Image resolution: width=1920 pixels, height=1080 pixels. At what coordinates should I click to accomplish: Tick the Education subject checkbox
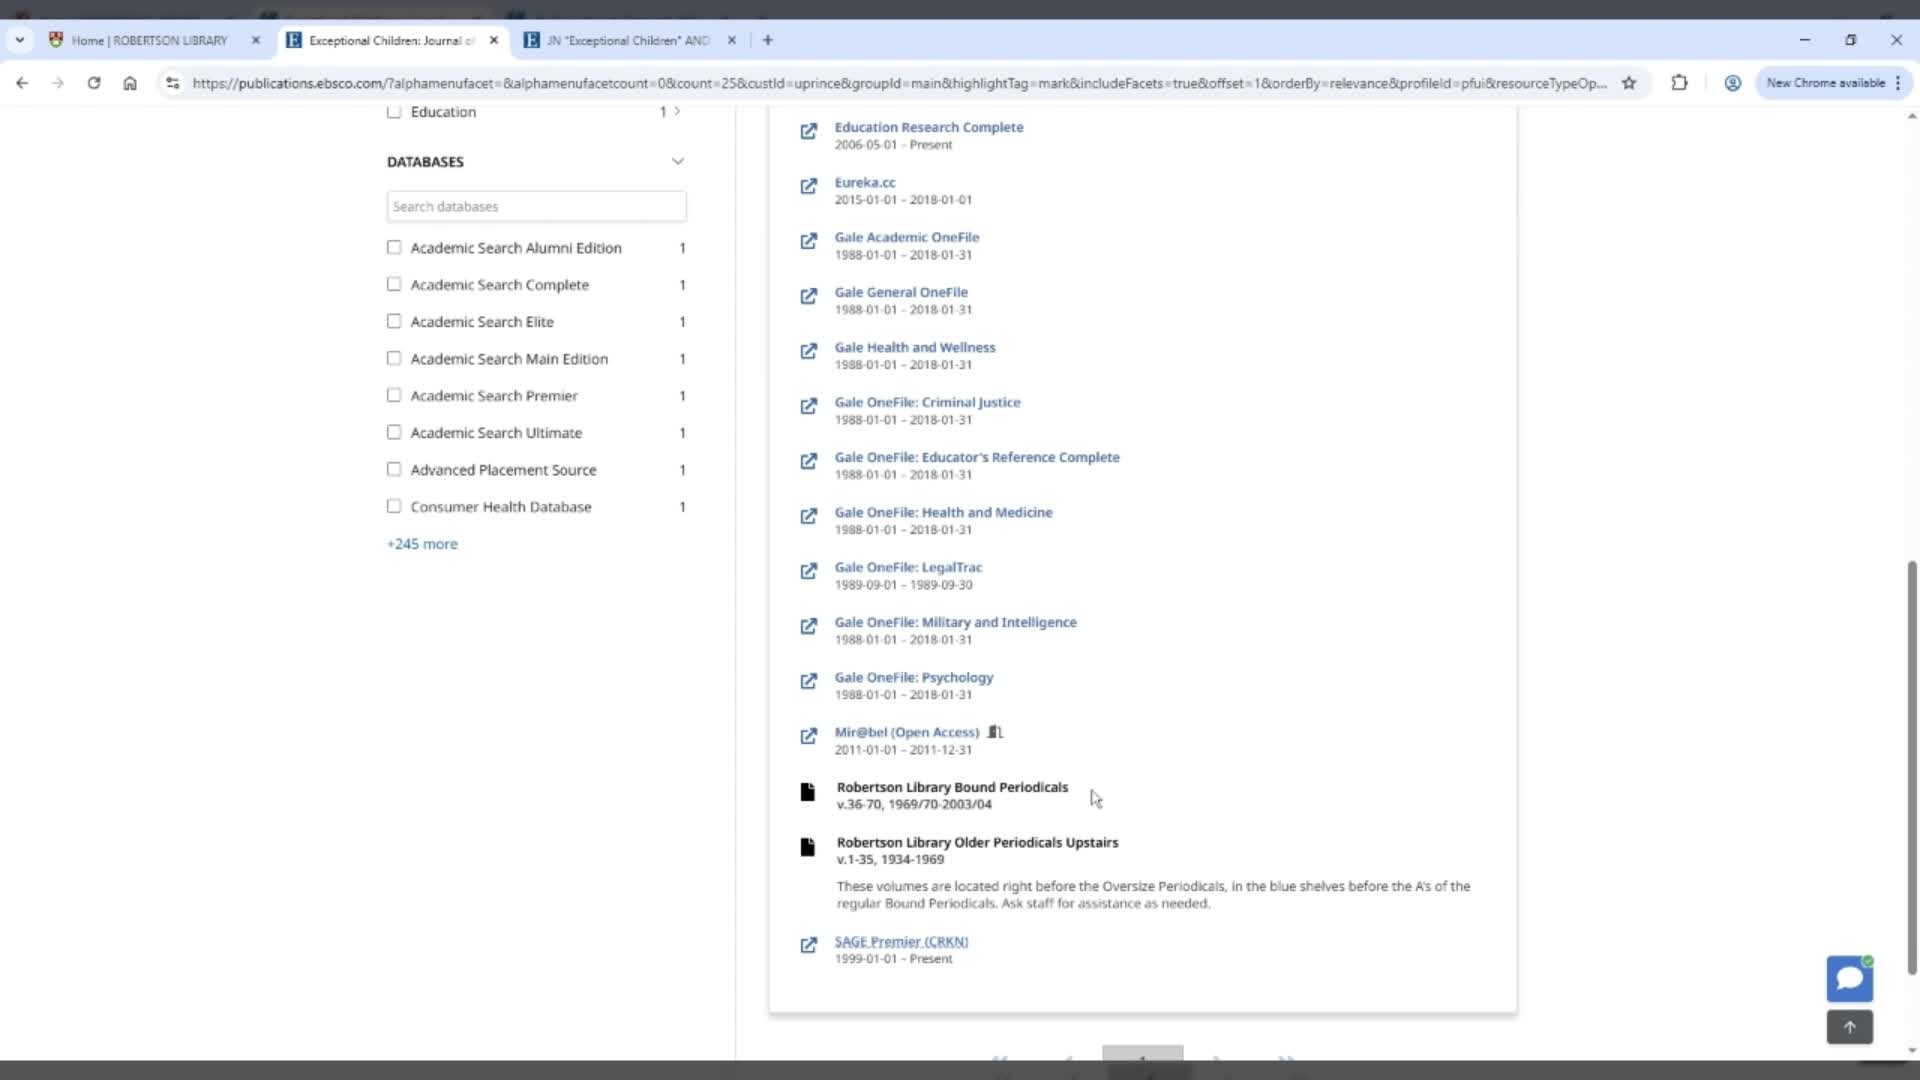click(394, 112)
